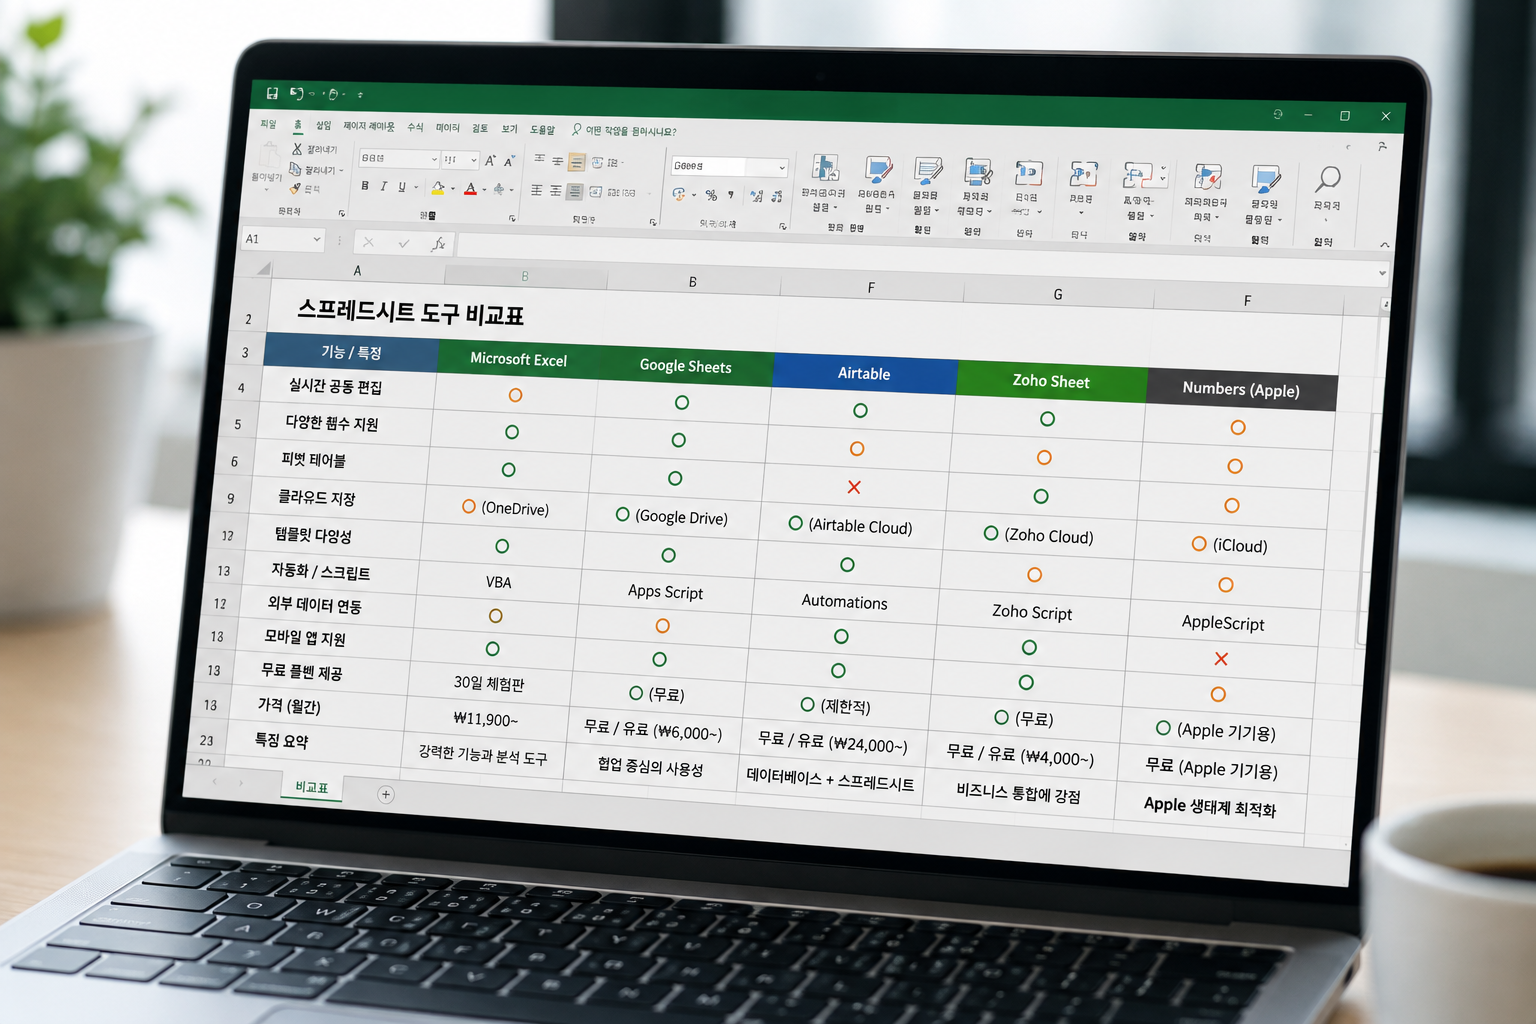Open Format as Table large ribbon icon
The width and height of the screenshot is (1536, 1024).
pos(878,171)
